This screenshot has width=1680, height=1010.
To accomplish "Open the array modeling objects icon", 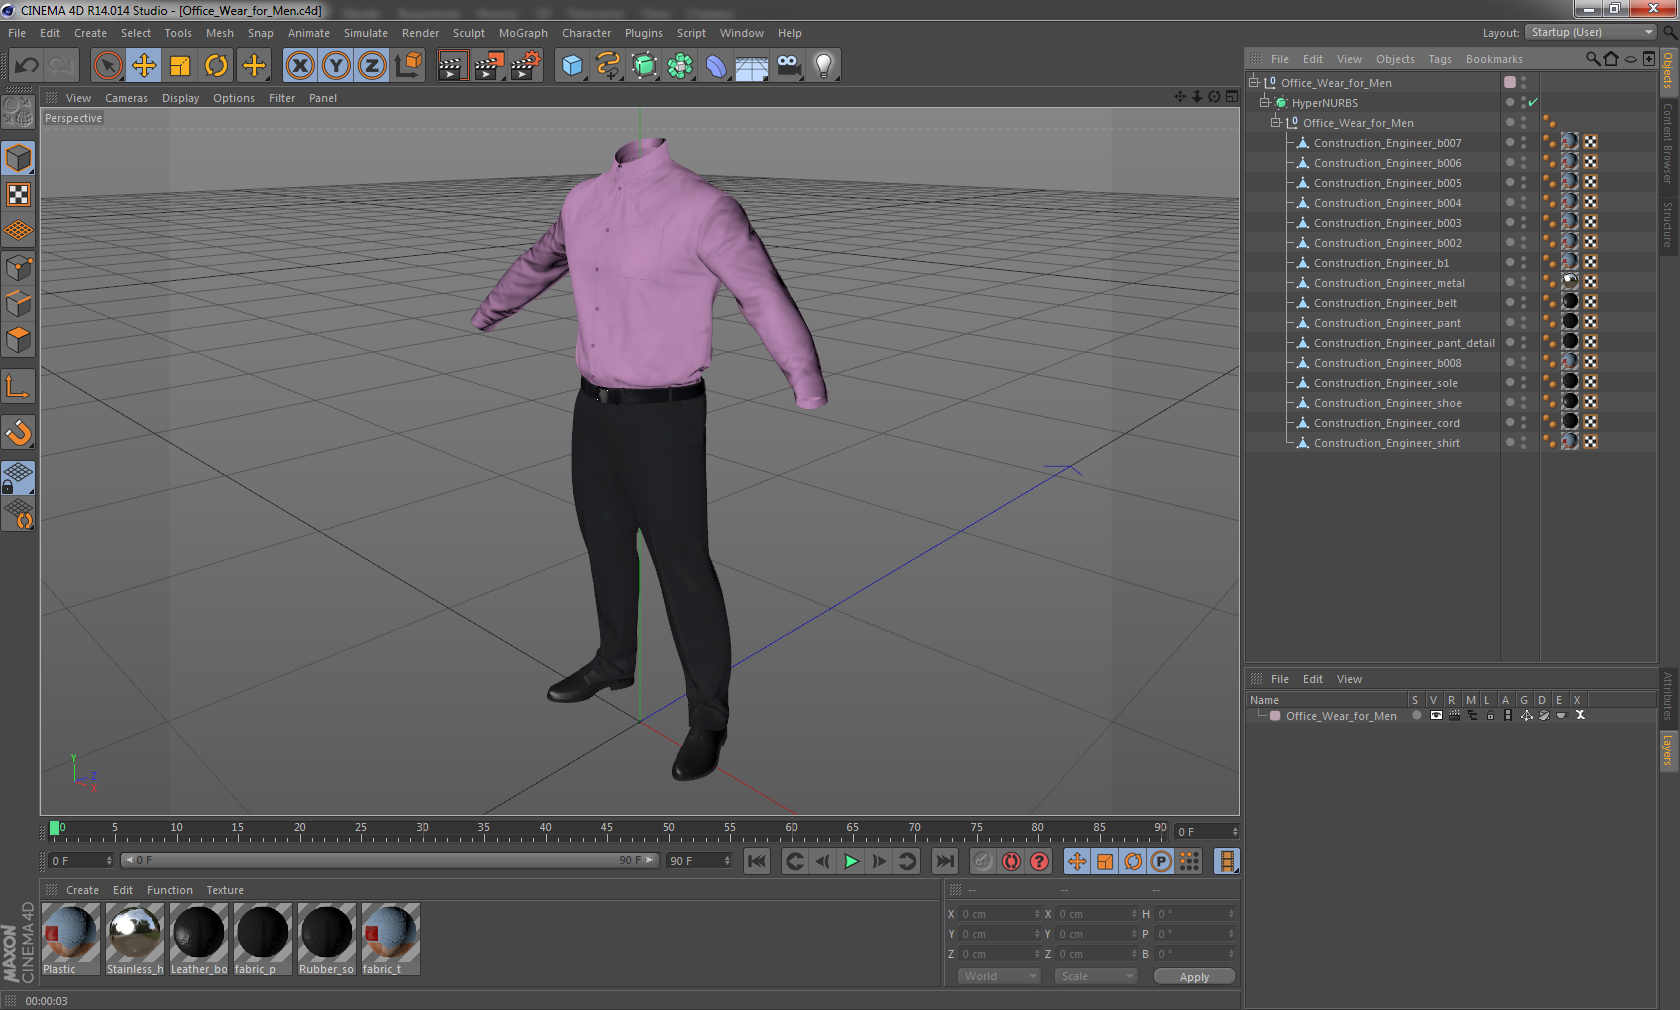I will [680, 66].
